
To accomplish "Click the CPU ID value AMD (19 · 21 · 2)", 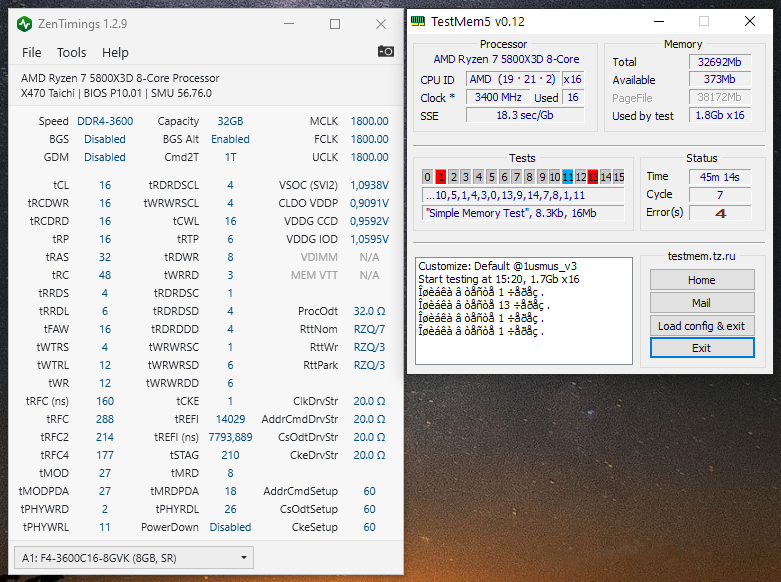I will 513,79.
